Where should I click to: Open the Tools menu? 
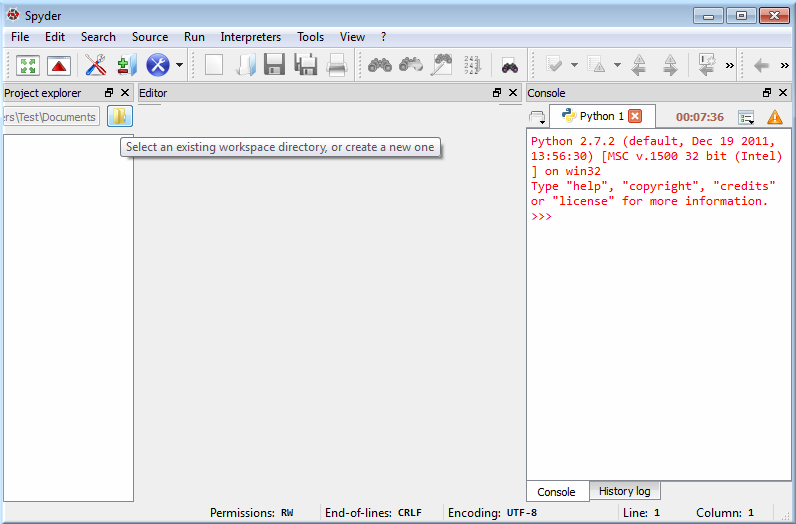click(311, 37)
